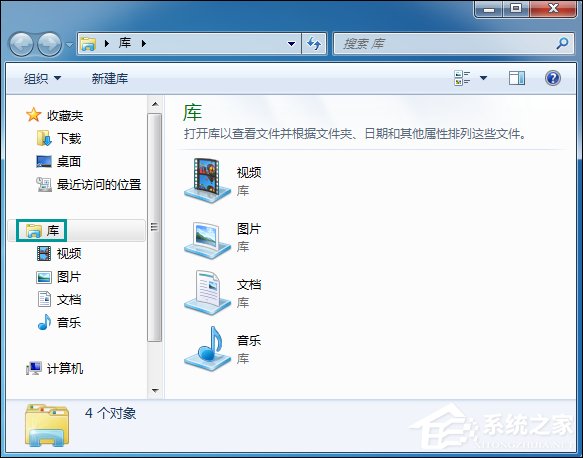Image resolution: width=583 pixels, height=458 pixels.
Task: Open 下载 under Favorites
Action: coord(69,138)
